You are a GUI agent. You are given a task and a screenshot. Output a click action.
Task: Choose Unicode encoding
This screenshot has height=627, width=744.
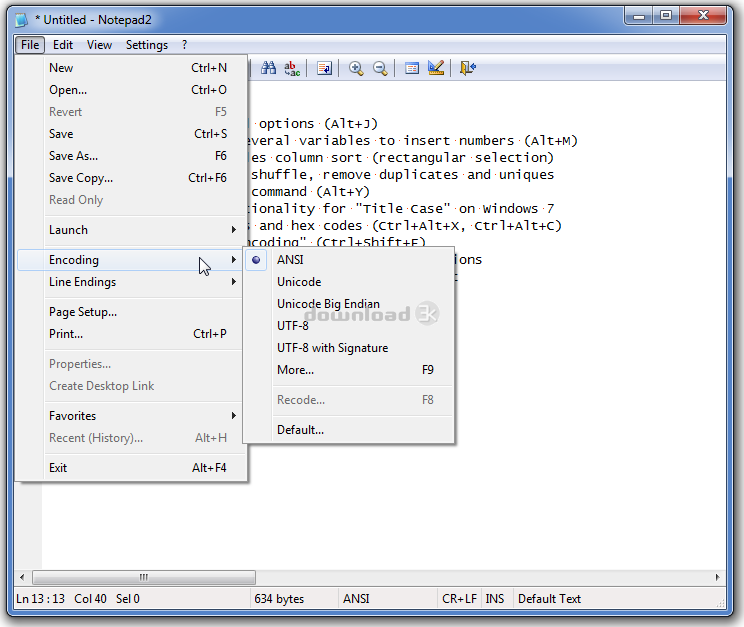click(x=349, y=282)
